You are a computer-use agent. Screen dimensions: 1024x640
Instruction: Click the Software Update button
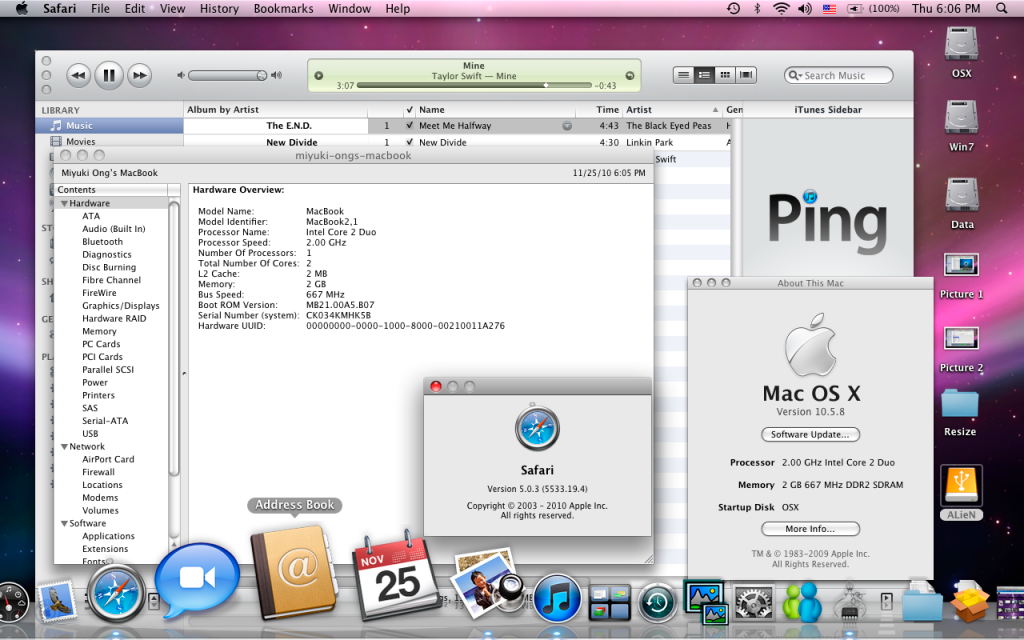point(810,435)
